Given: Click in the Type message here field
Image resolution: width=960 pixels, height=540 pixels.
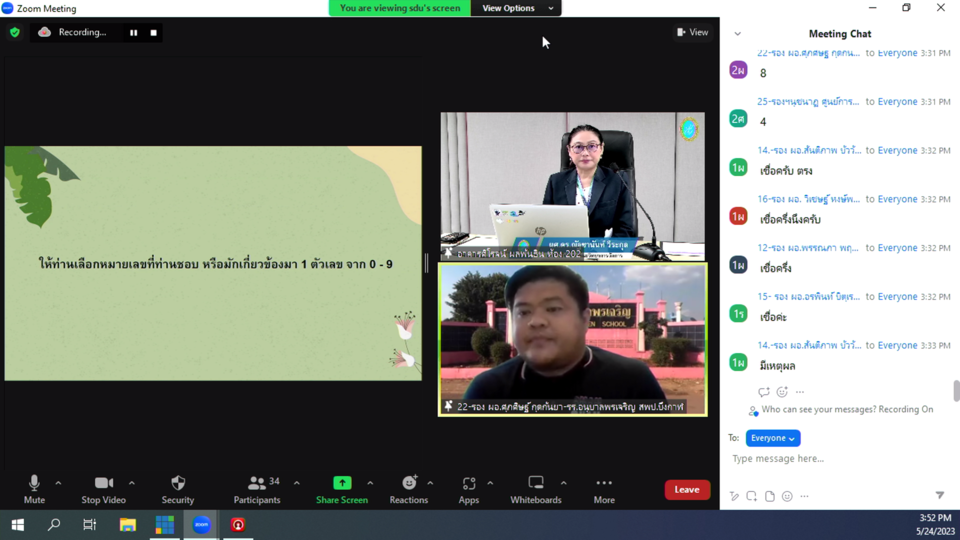Looking at the screenshot, I should (830, 459).
